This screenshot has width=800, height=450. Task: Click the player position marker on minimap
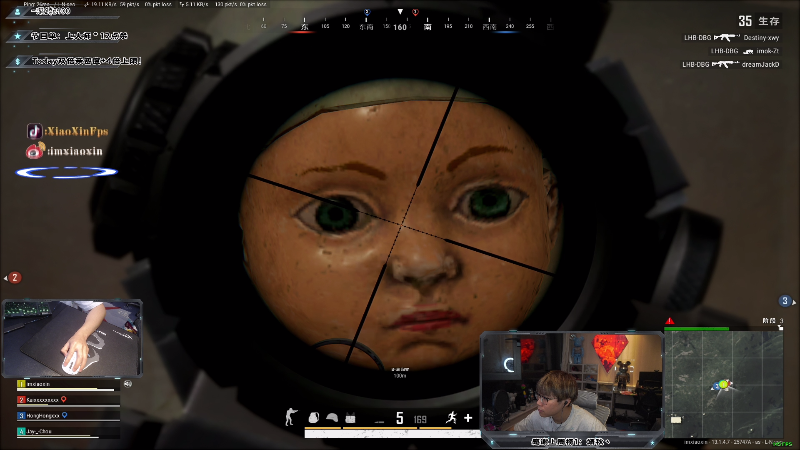click(x=722, y=385)
